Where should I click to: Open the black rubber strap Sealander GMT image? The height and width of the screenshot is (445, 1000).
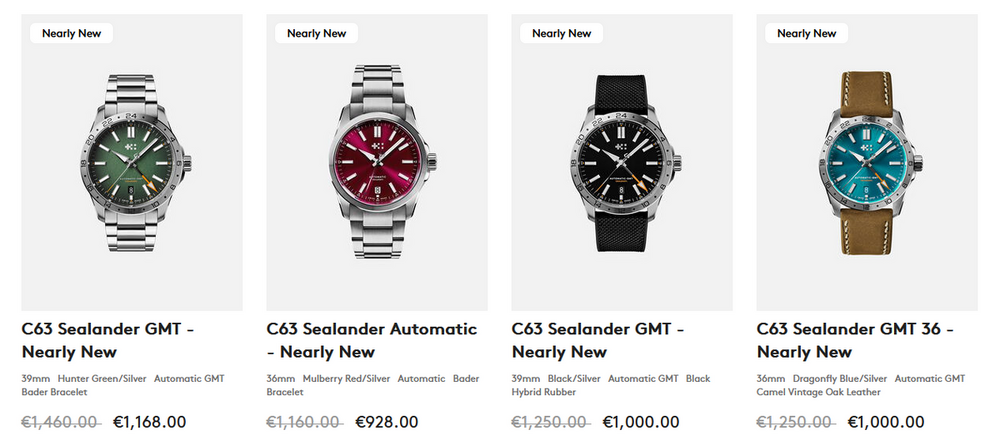click(x=622, y=163)
